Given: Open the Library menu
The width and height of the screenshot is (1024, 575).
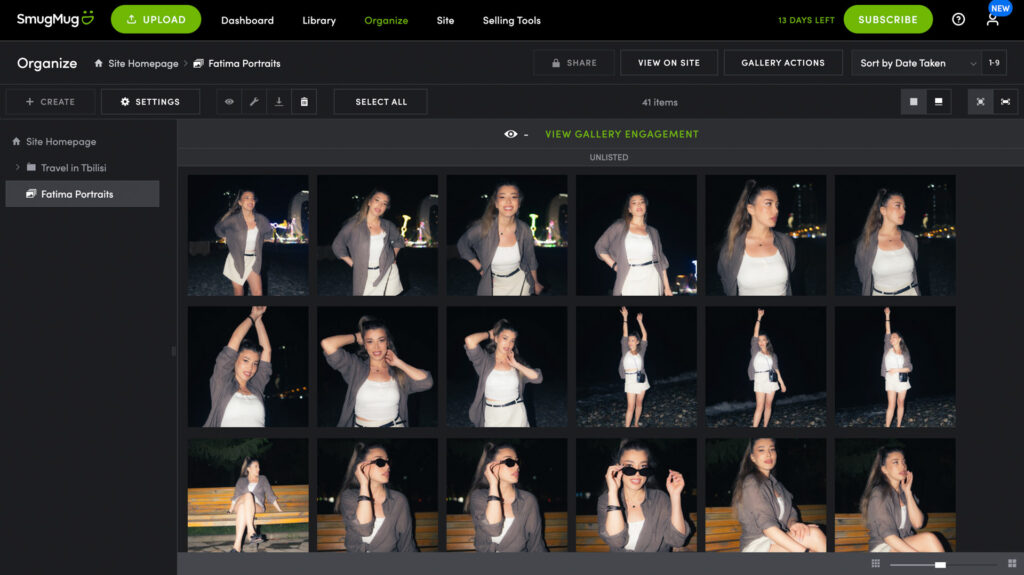Looking at the screenshot, I should pos(319,20).
